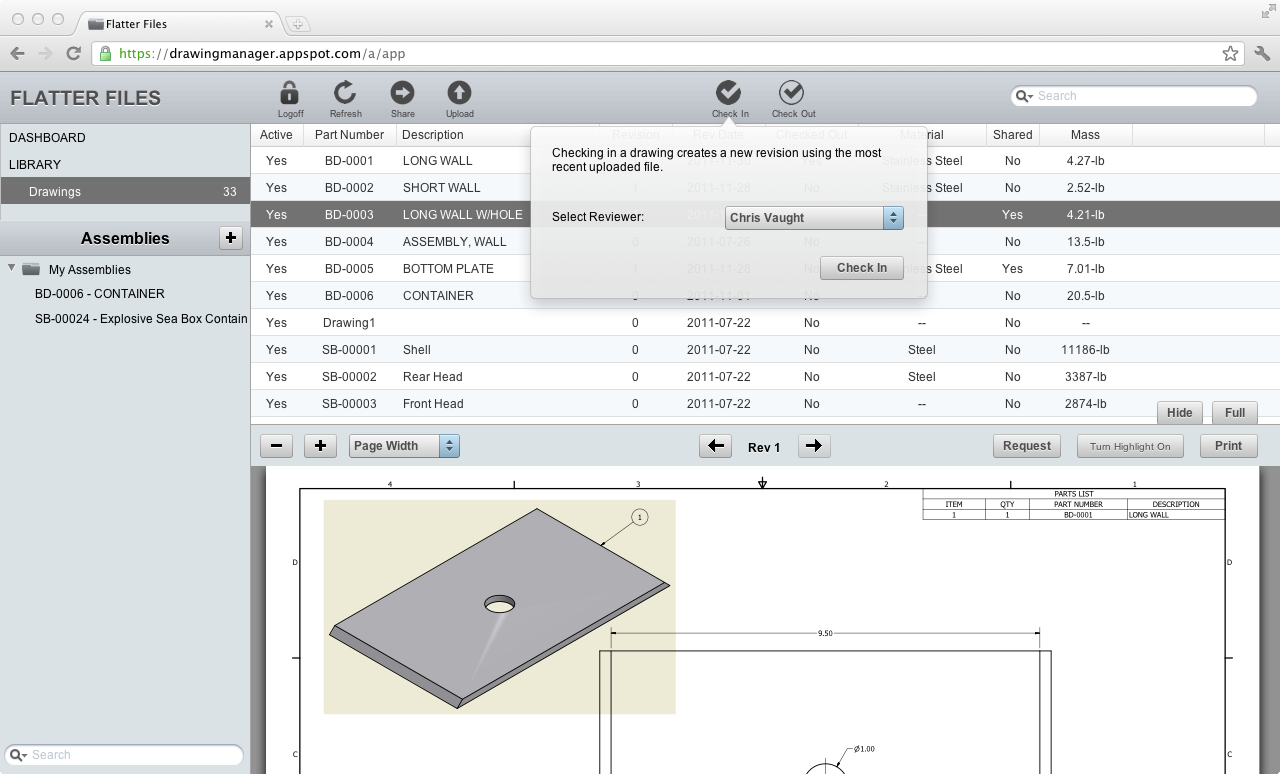1280x774 pixels.
Task: Sort by the Mass column header
Action: point(1085,134)
